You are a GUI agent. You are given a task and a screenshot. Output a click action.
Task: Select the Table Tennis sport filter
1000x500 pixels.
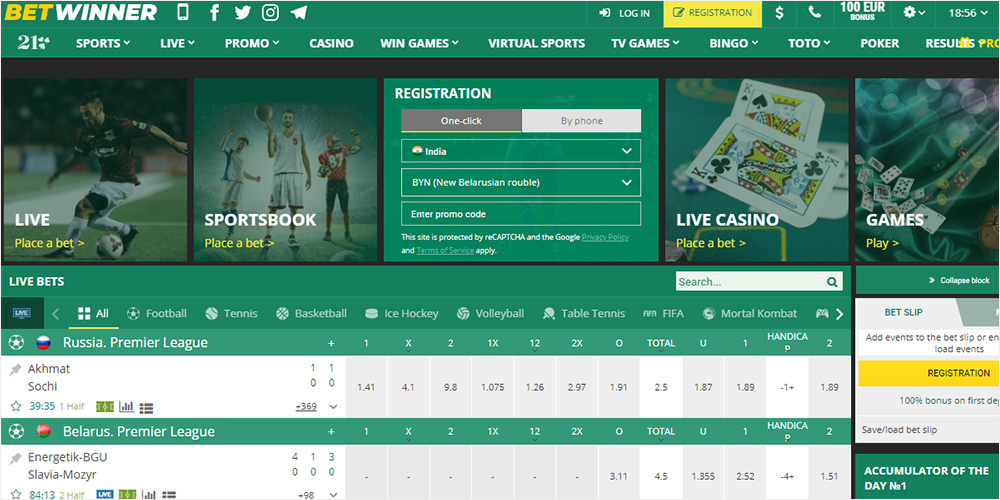click(x=584, y=313)
